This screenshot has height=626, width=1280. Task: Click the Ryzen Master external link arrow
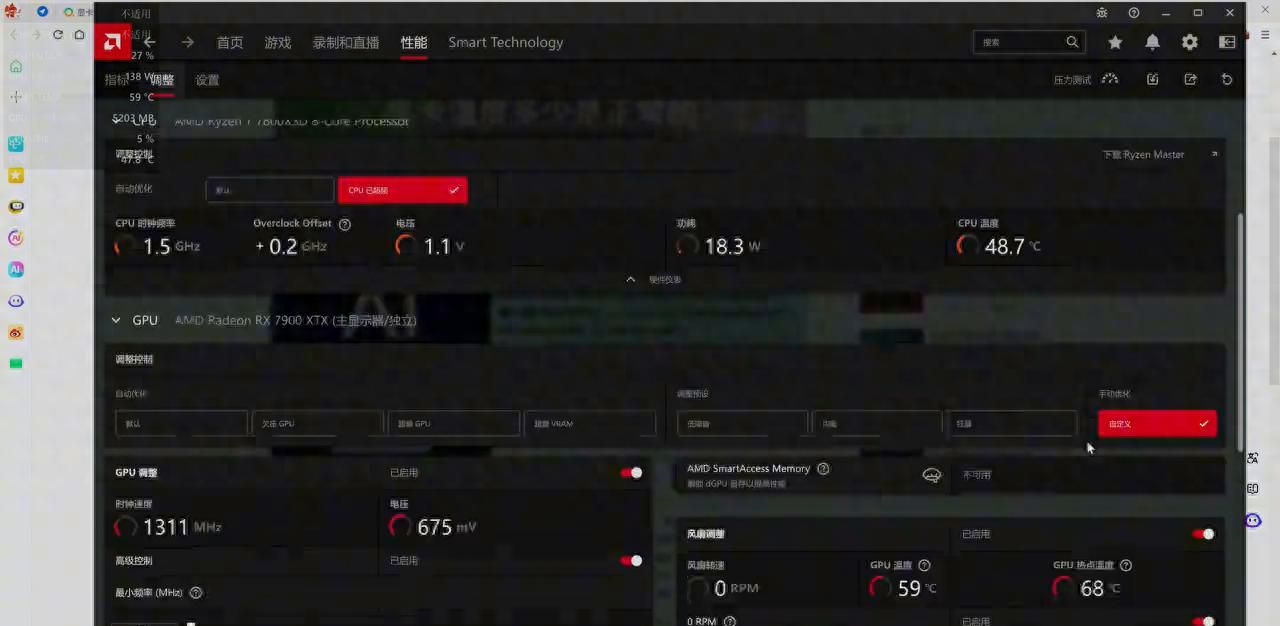click(x=1215, y=154)
